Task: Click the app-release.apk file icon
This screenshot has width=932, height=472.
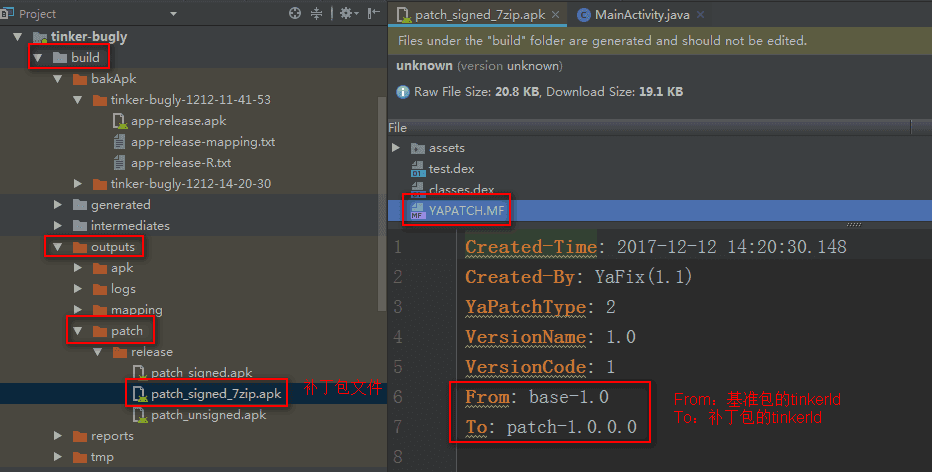Action: pyautogui.click(x=120, y=121)
